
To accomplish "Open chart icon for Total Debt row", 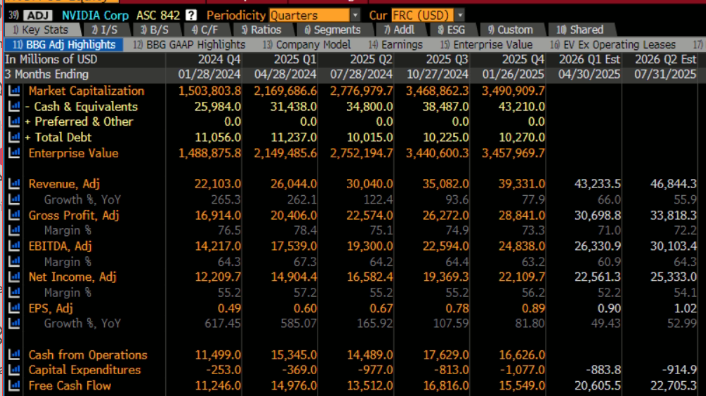I will click(14, 137).
